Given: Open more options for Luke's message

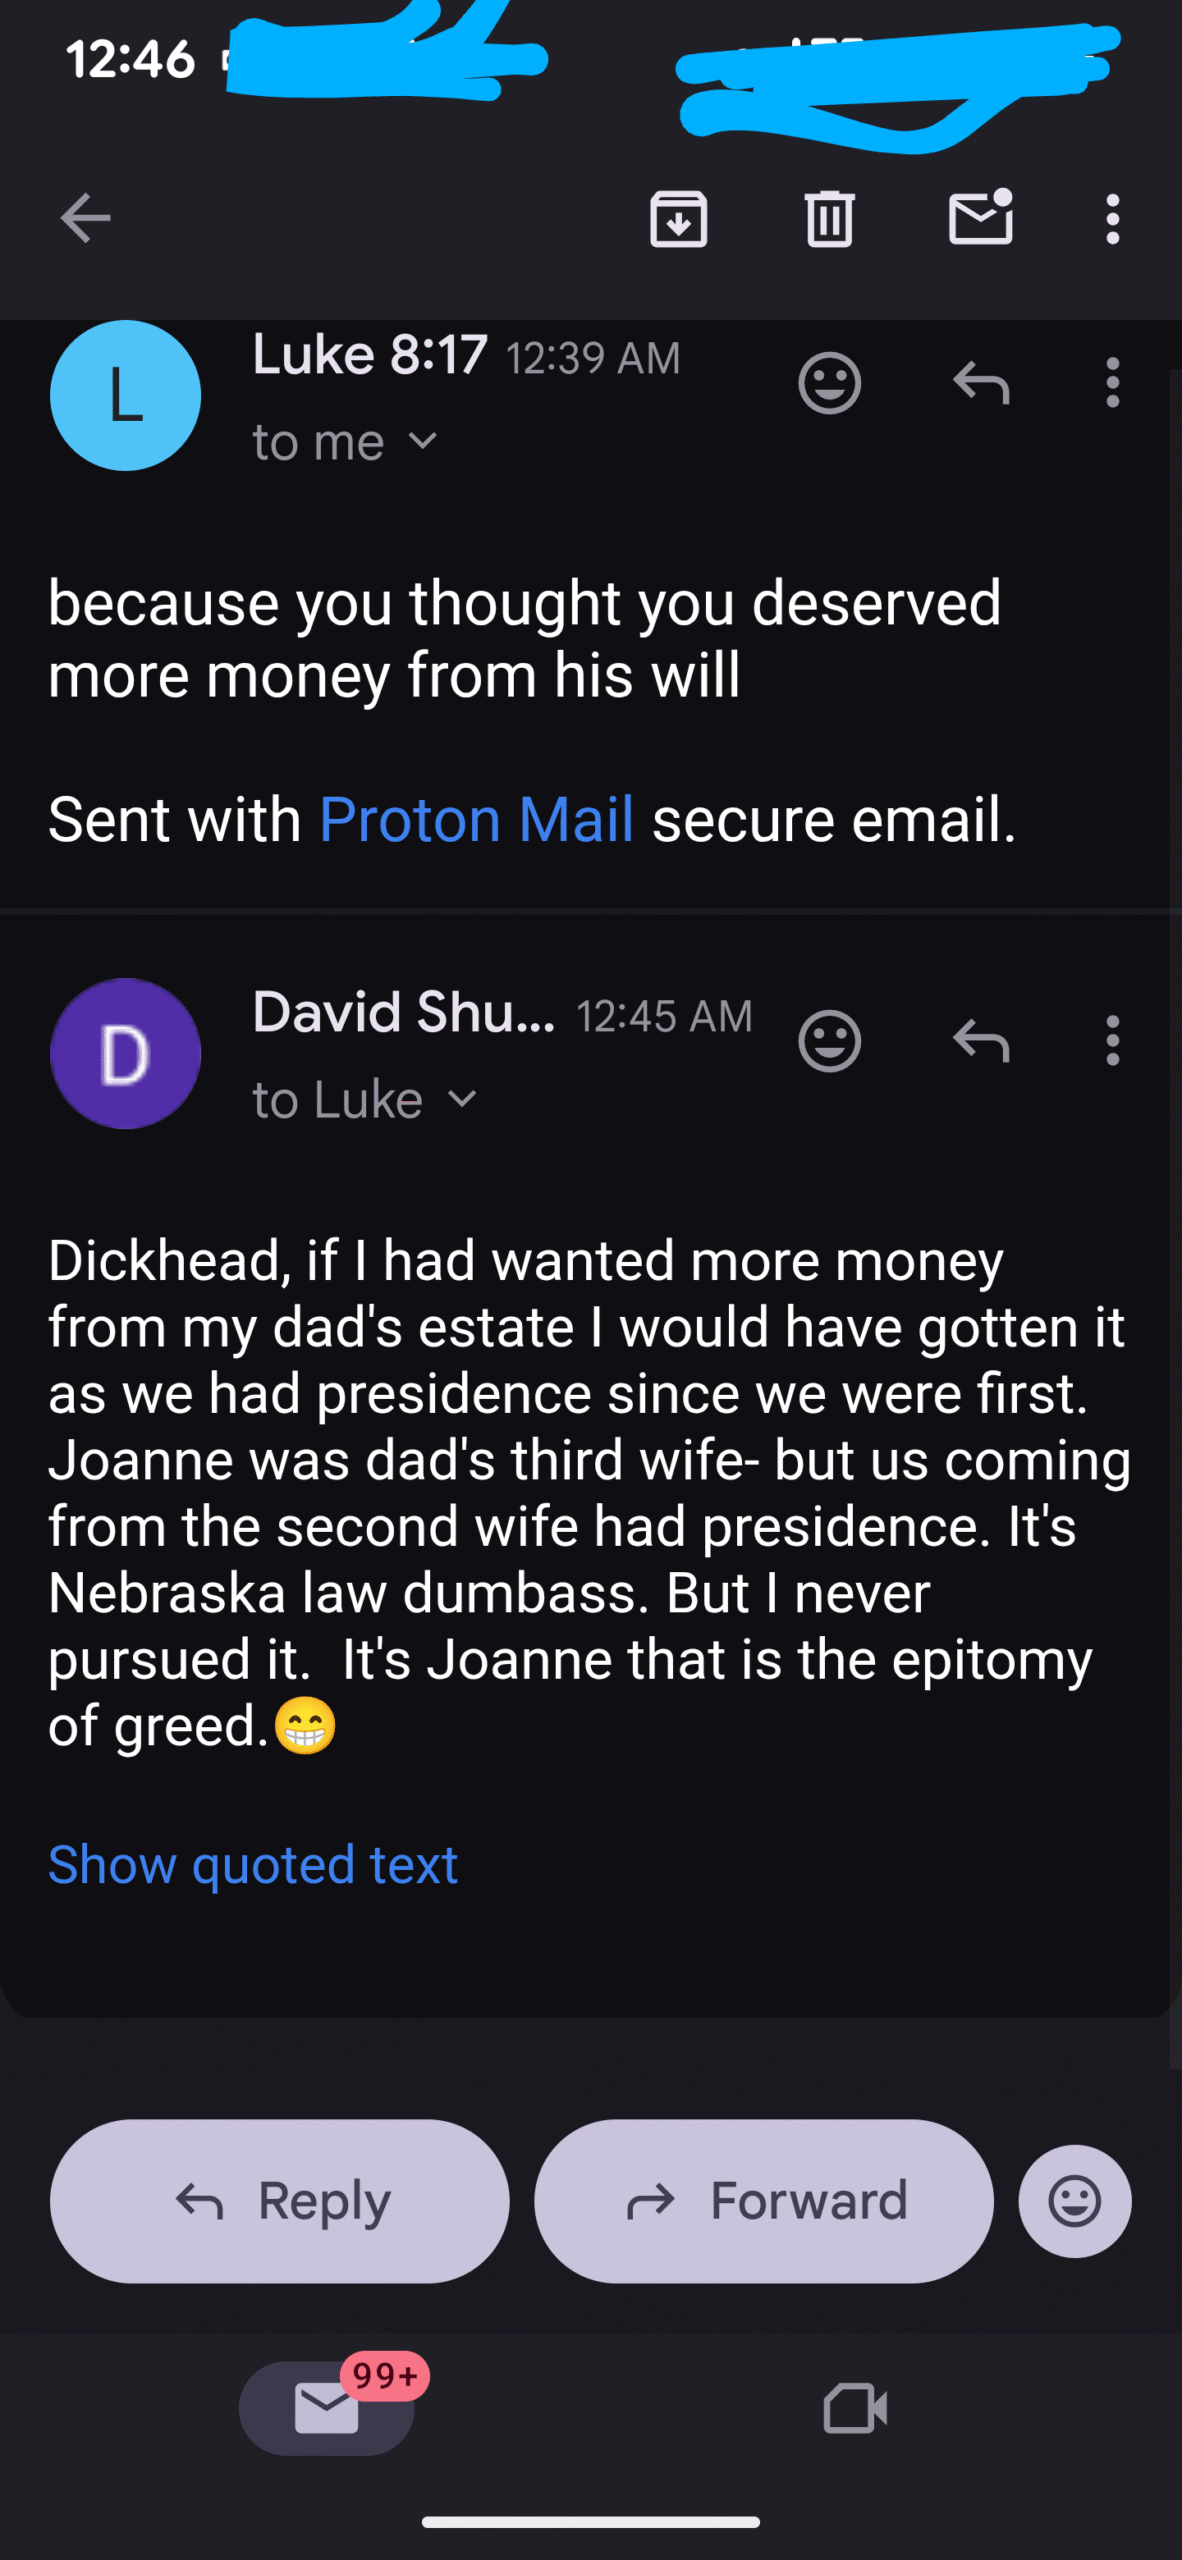Looking at the screenshot, I should coord(1112,383).
